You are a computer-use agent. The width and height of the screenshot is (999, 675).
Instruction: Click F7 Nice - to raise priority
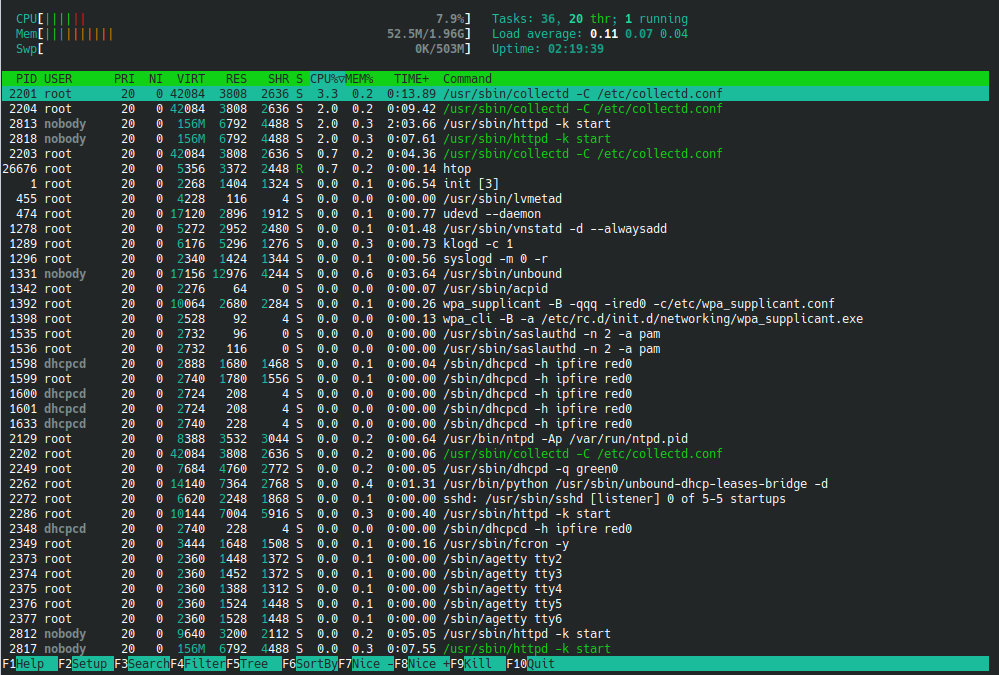point(366,664)
